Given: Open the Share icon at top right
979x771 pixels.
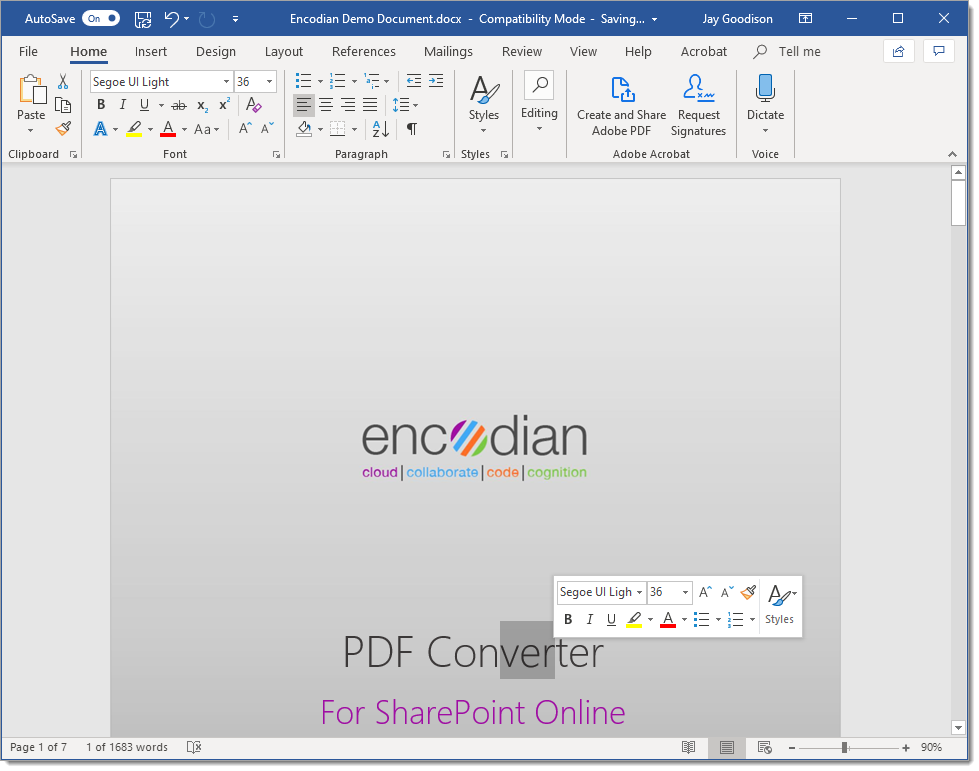Looking at the screenshot, I should [x=898, y=52].
